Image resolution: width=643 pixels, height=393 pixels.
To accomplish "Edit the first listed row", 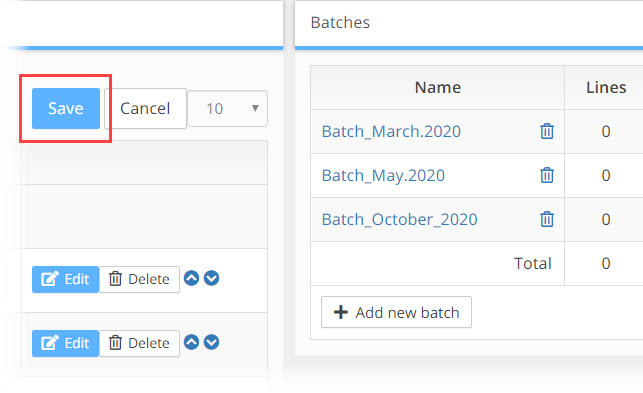I will (66, 279).
